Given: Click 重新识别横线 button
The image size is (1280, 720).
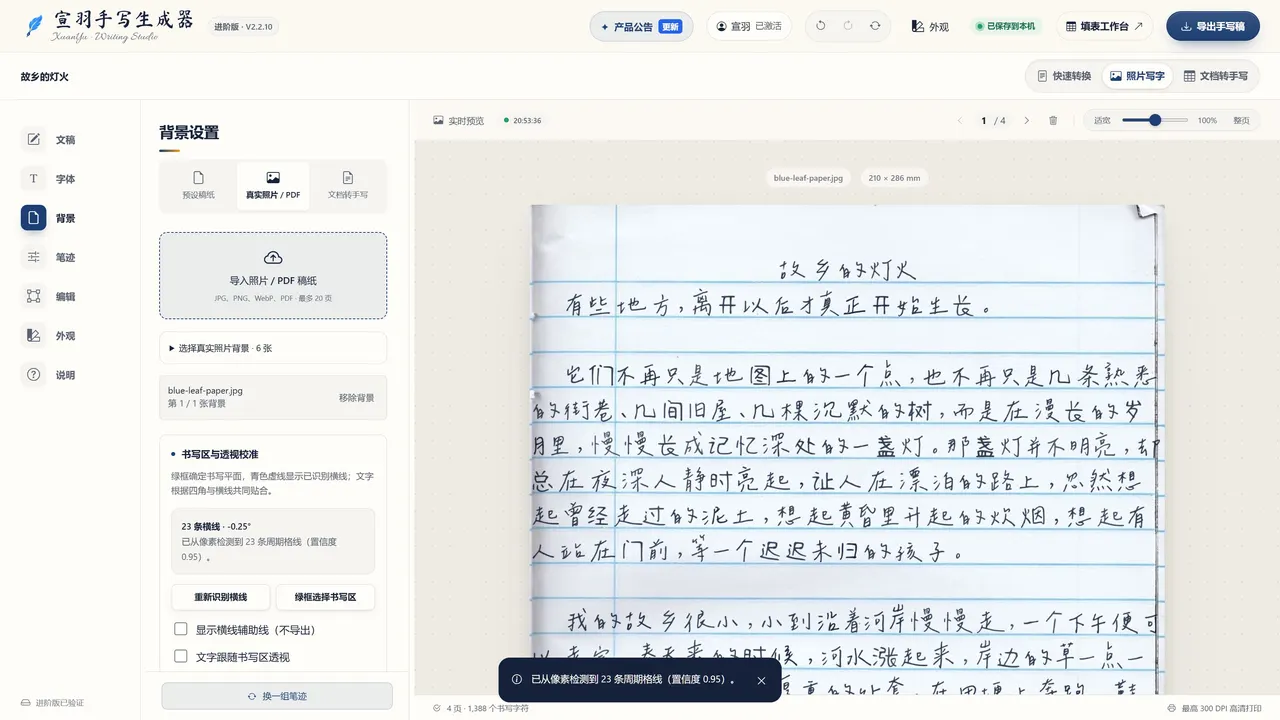Looking at the screenshot, I should pyautogui.click(x=220, y=597).
